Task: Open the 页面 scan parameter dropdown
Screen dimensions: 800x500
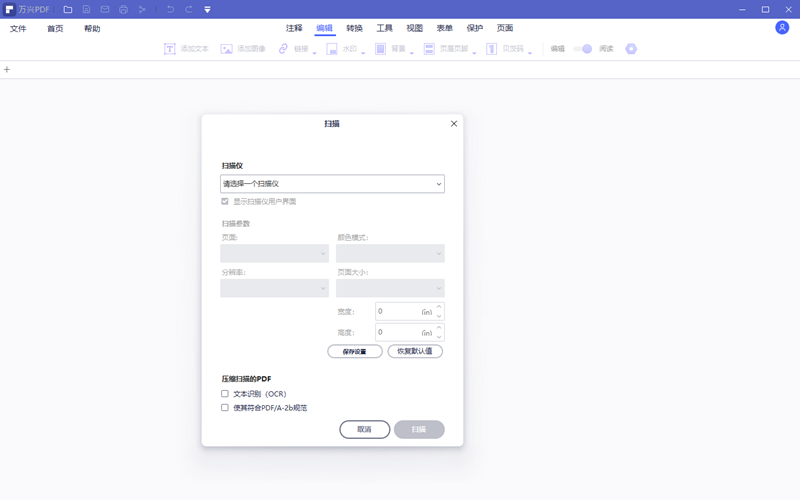Action: click(274, 253)
